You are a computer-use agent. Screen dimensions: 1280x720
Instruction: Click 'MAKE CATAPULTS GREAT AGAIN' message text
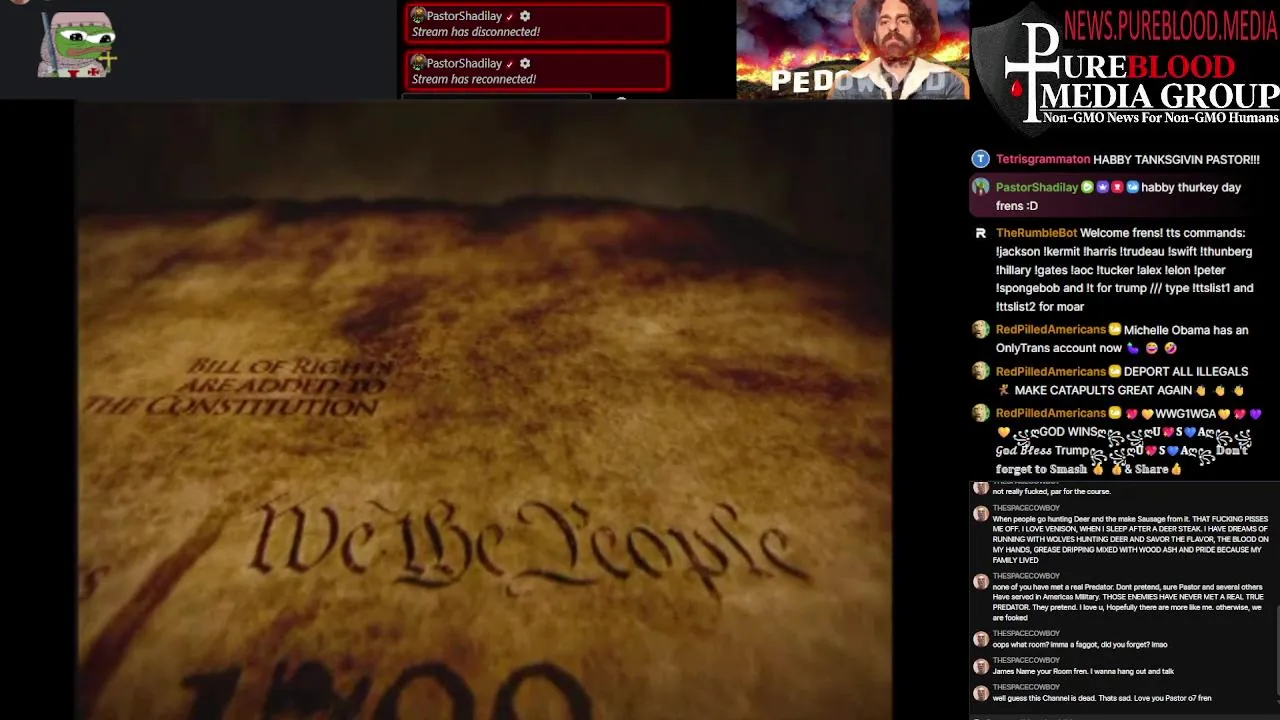(1103, 390)
